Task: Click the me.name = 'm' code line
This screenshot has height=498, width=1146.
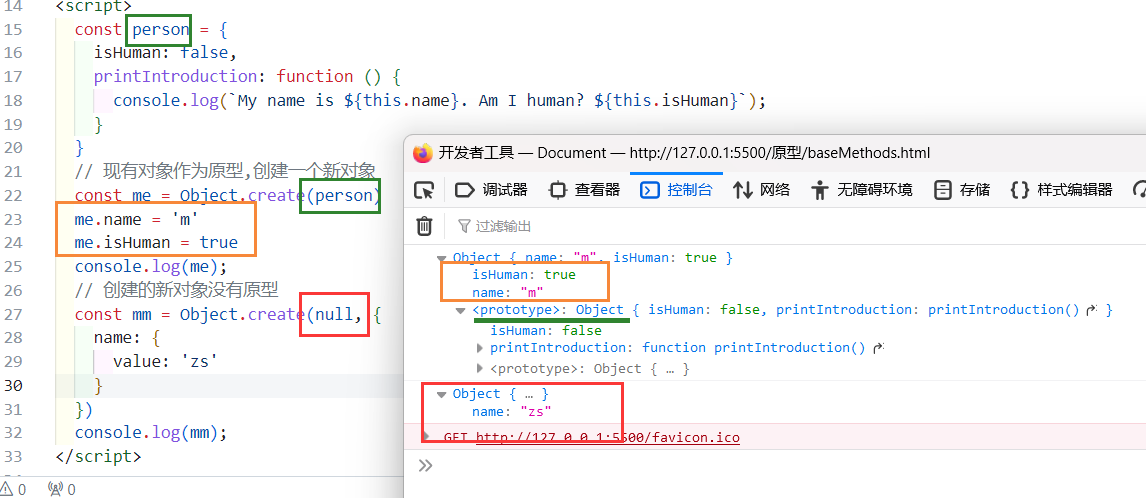Action: pyautogui.click(x=137, y=219)
